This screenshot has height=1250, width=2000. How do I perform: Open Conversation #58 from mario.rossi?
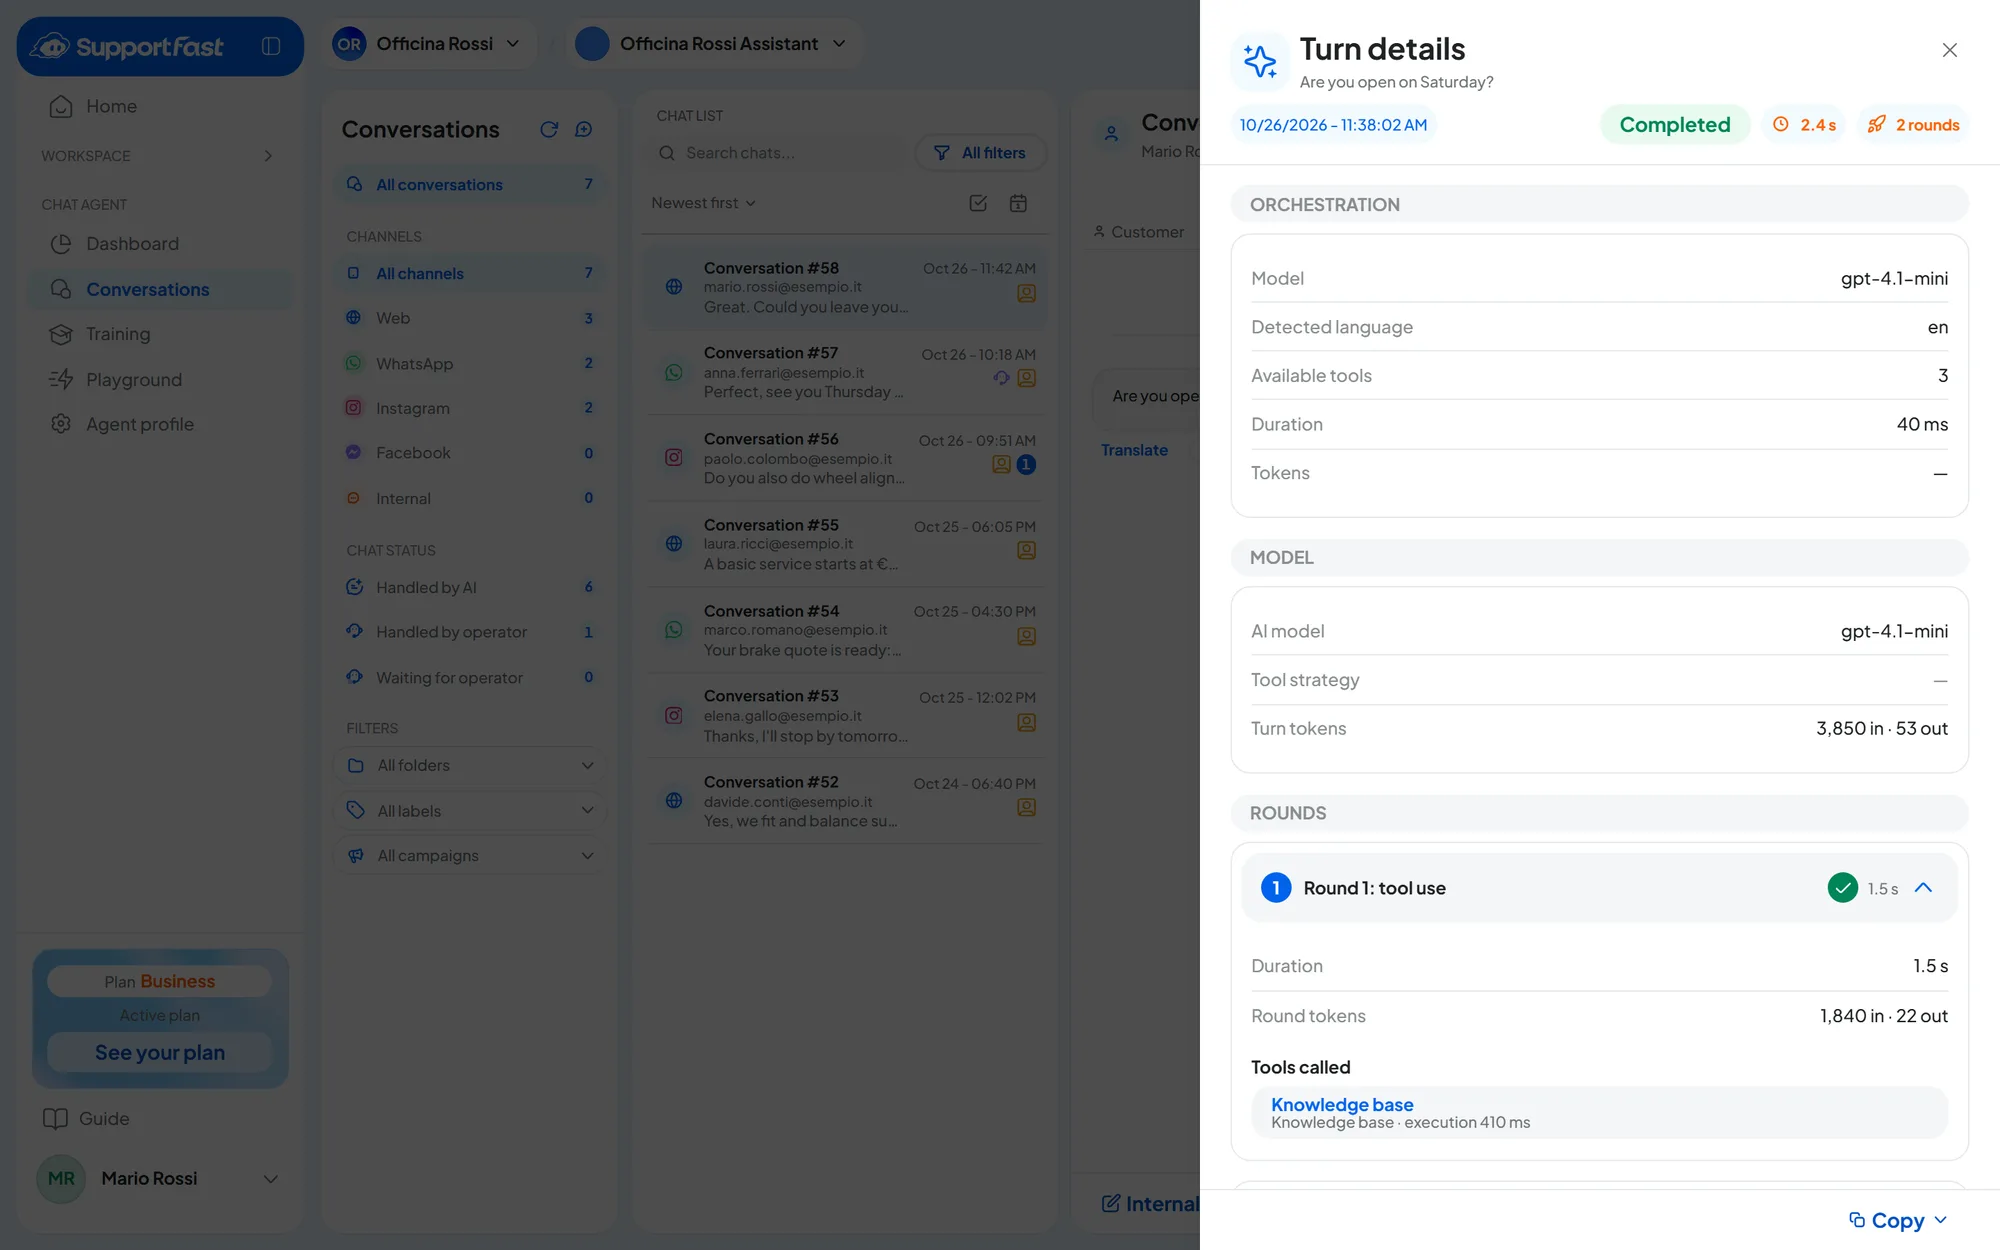pyautogui.click(x=845, y=288)
